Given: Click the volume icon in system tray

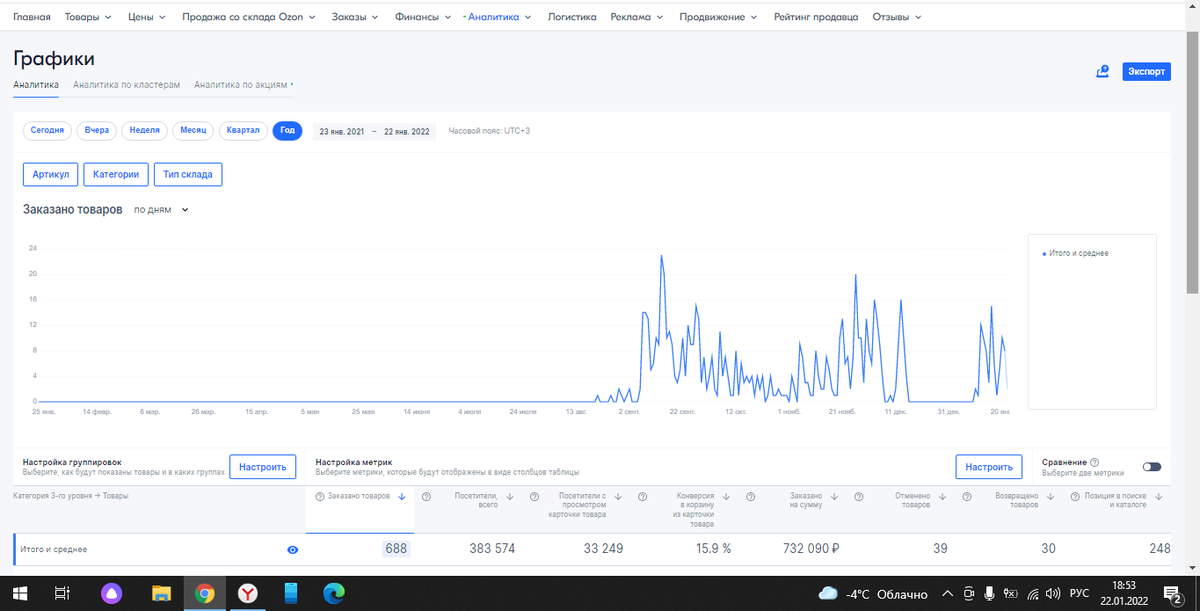Looking at the screenshot, I should point(1052,593).
